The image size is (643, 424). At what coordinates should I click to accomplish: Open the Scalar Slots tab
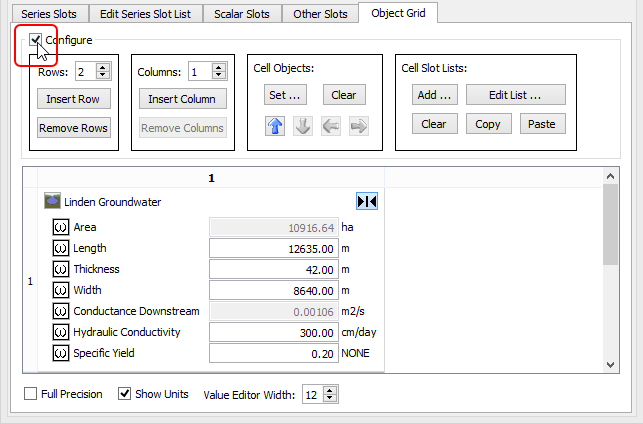tap(241, 14)
